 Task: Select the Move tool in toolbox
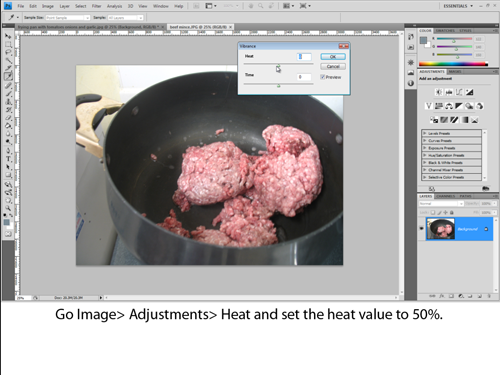8,36
